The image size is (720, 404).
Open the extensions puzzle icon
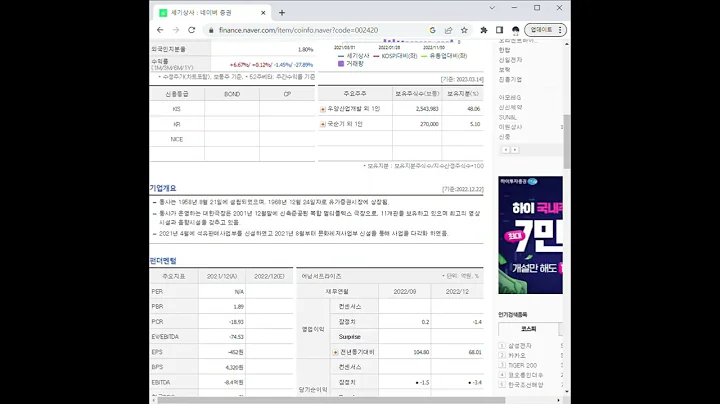pos(484,30)
